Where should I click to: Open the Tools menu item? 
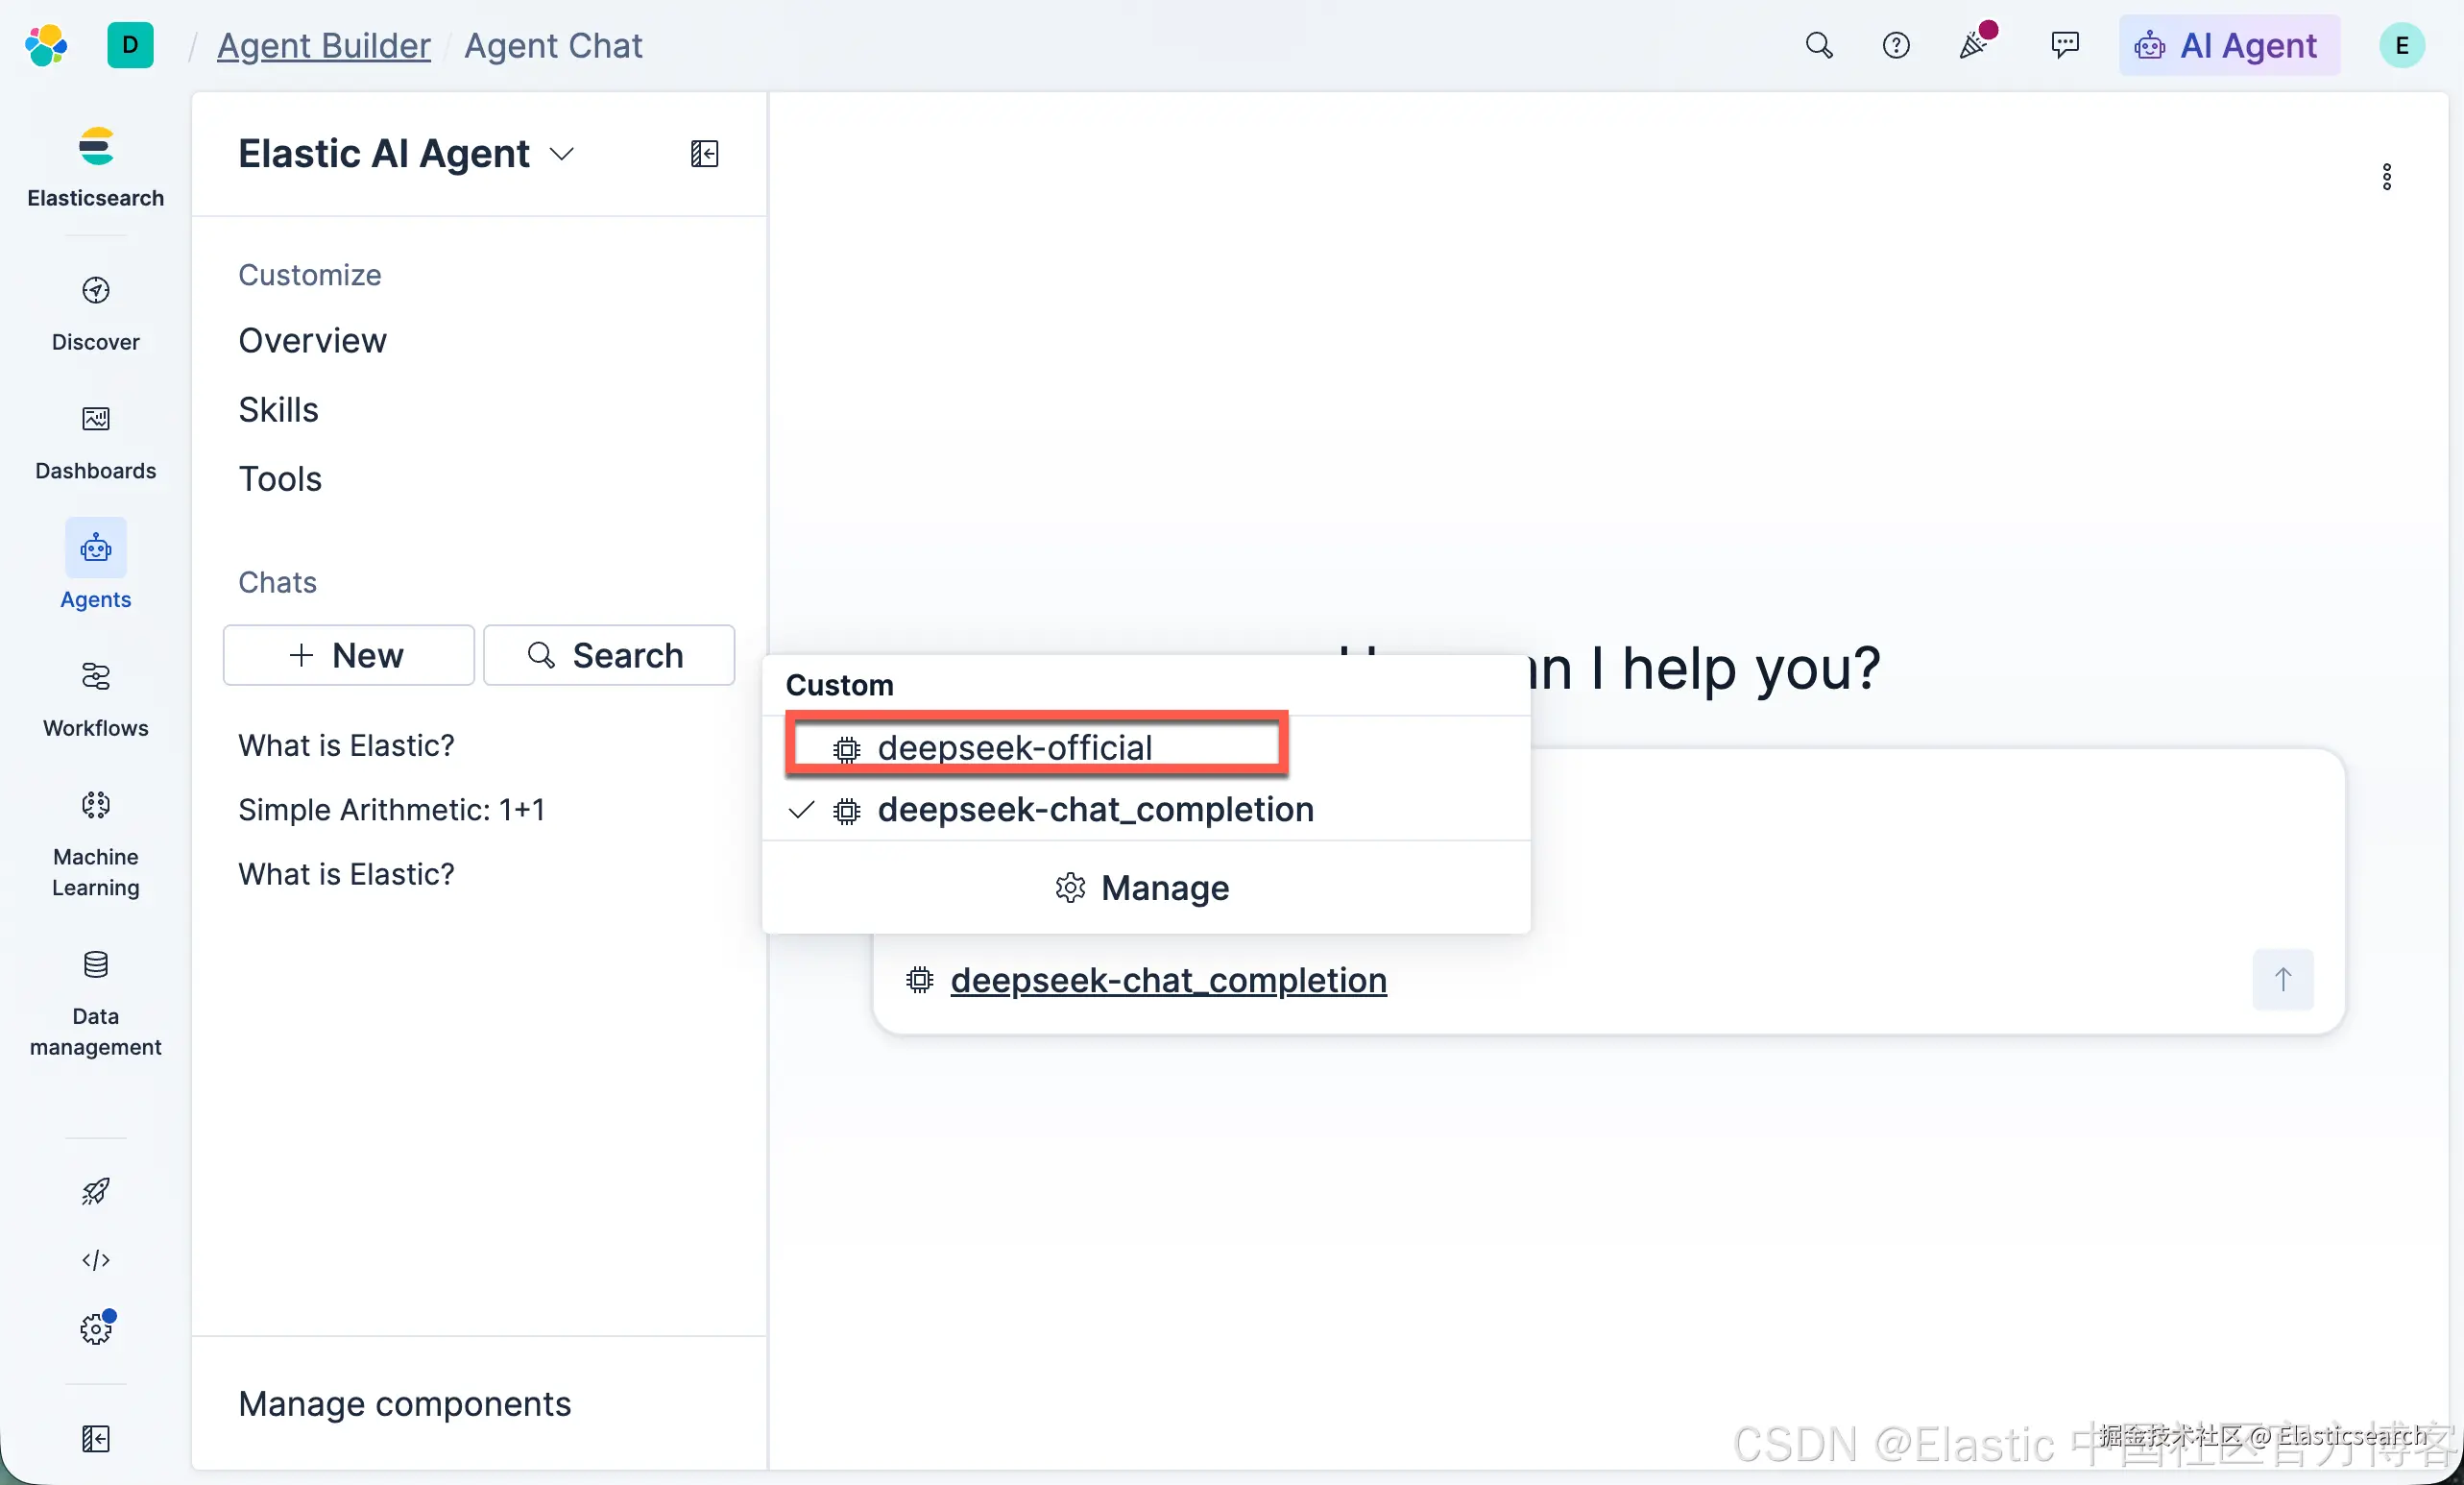280,479
